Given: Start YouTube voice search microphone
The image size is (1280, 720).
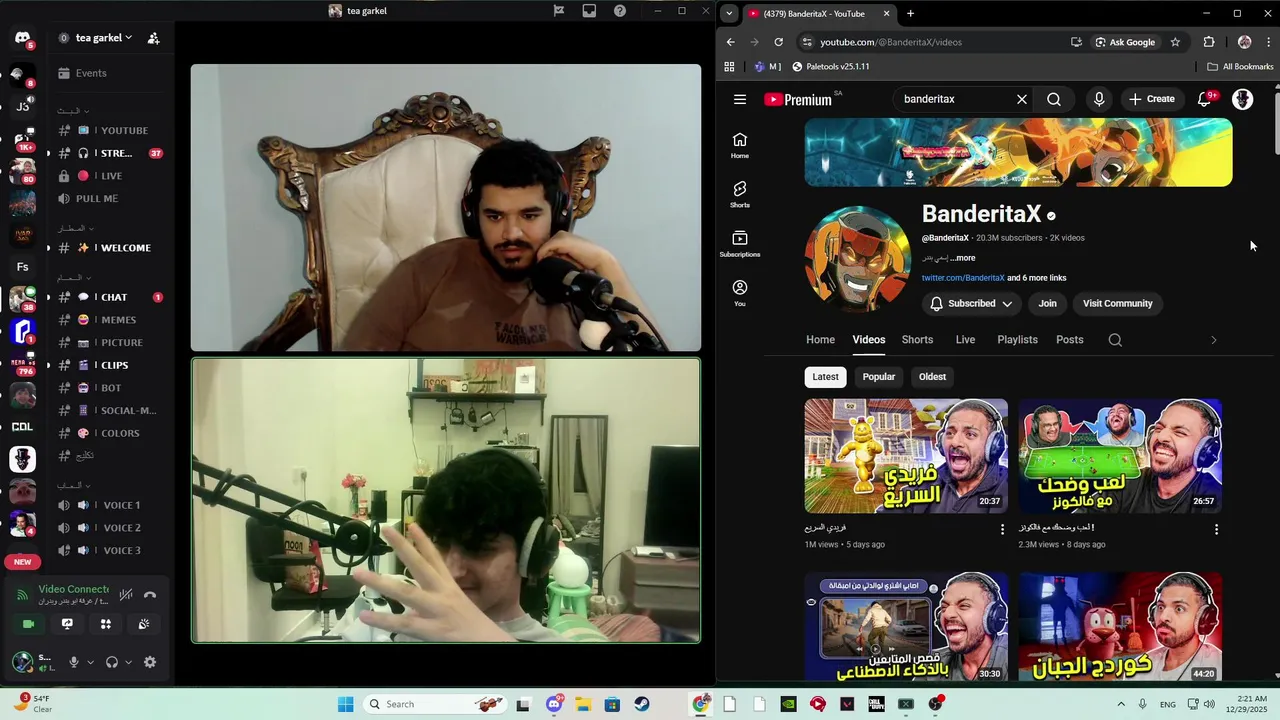Looking at the screenshot, I should [1099, 99].
